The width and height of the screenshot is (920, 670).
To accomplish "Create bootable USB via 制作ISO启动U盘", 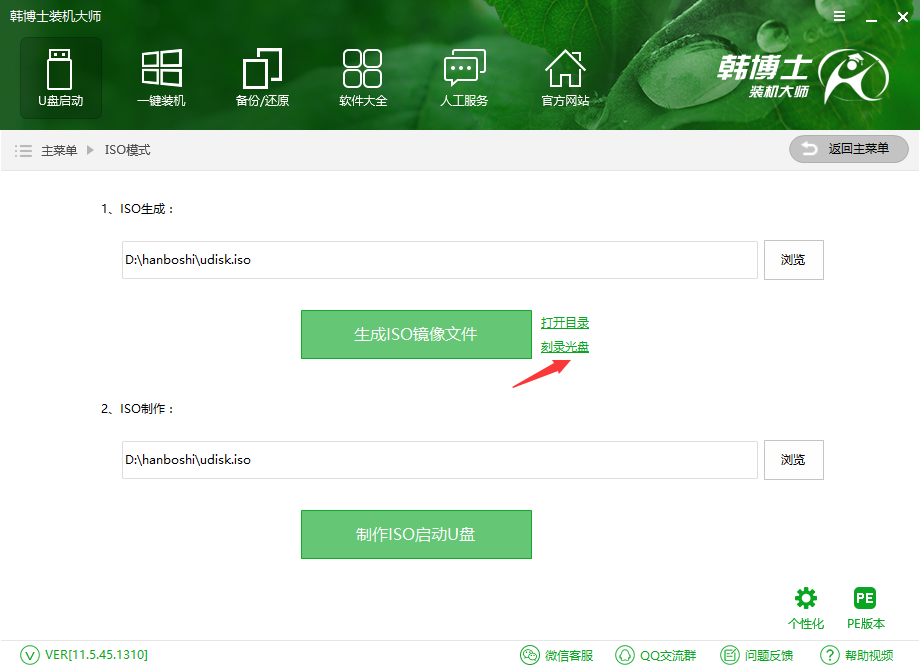I will click(x=416, y=534).
